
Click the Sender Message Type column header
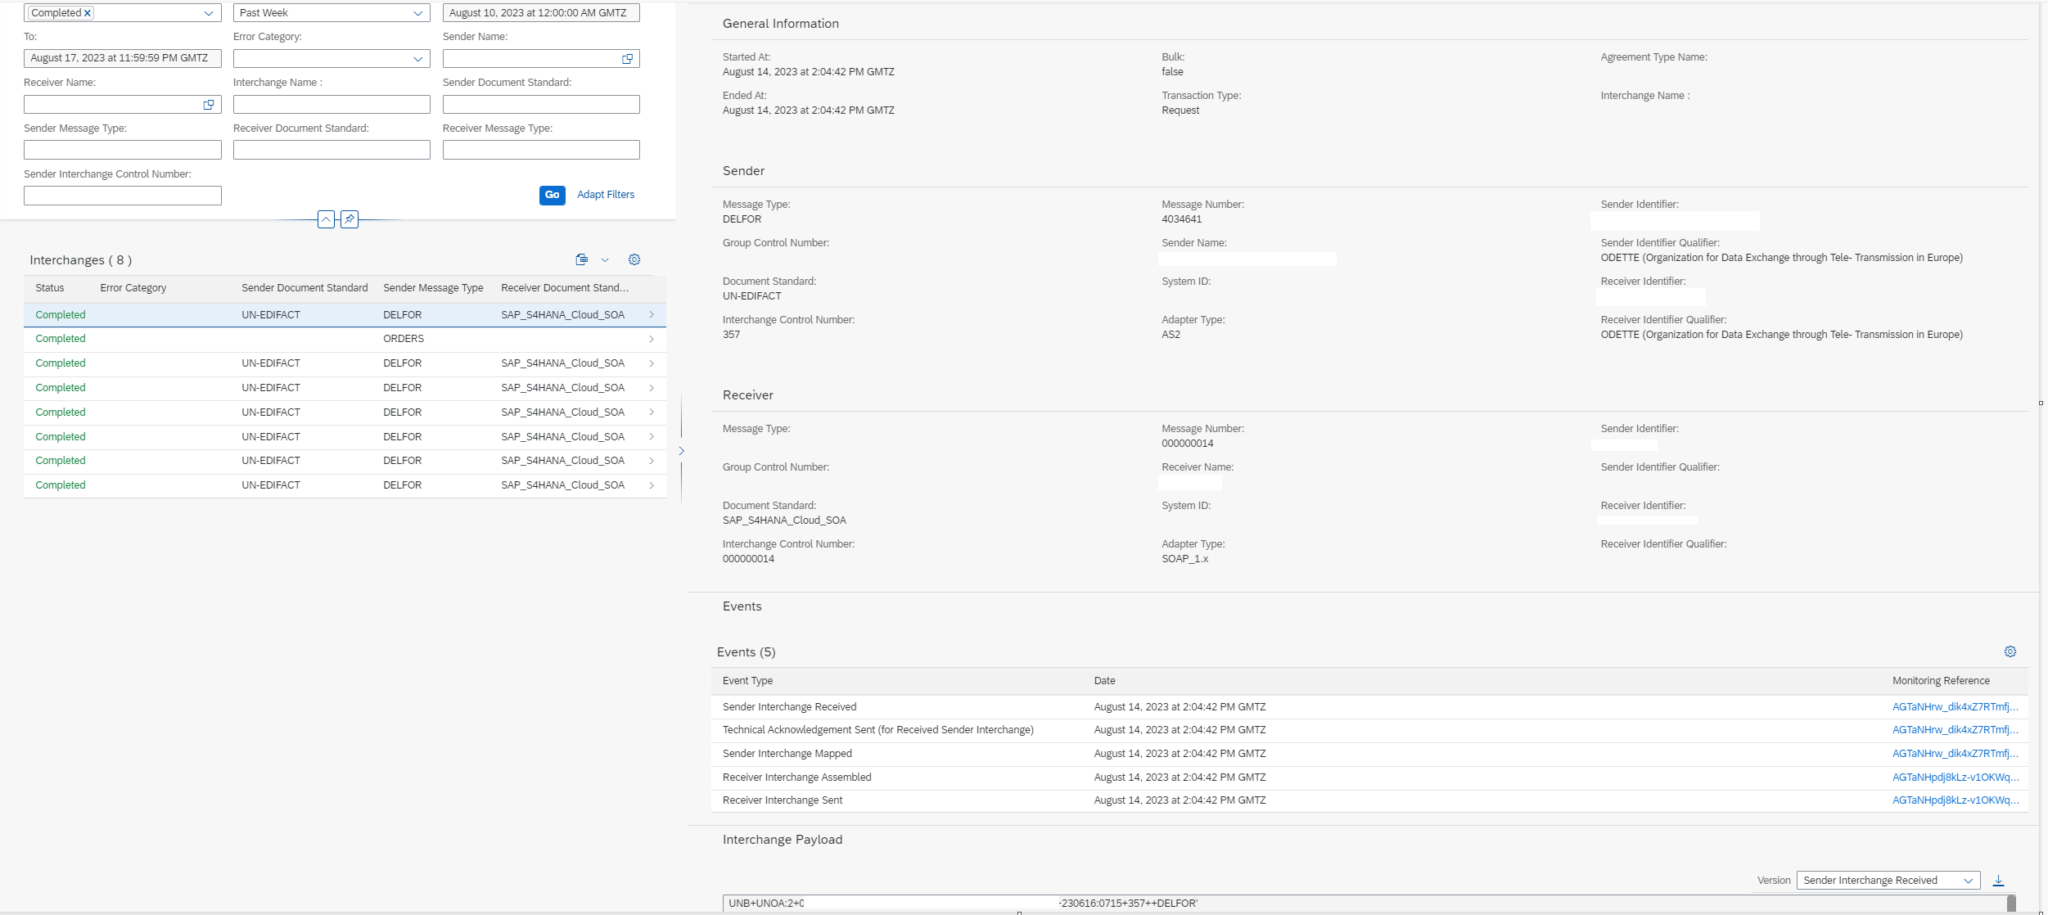point(433,288)
